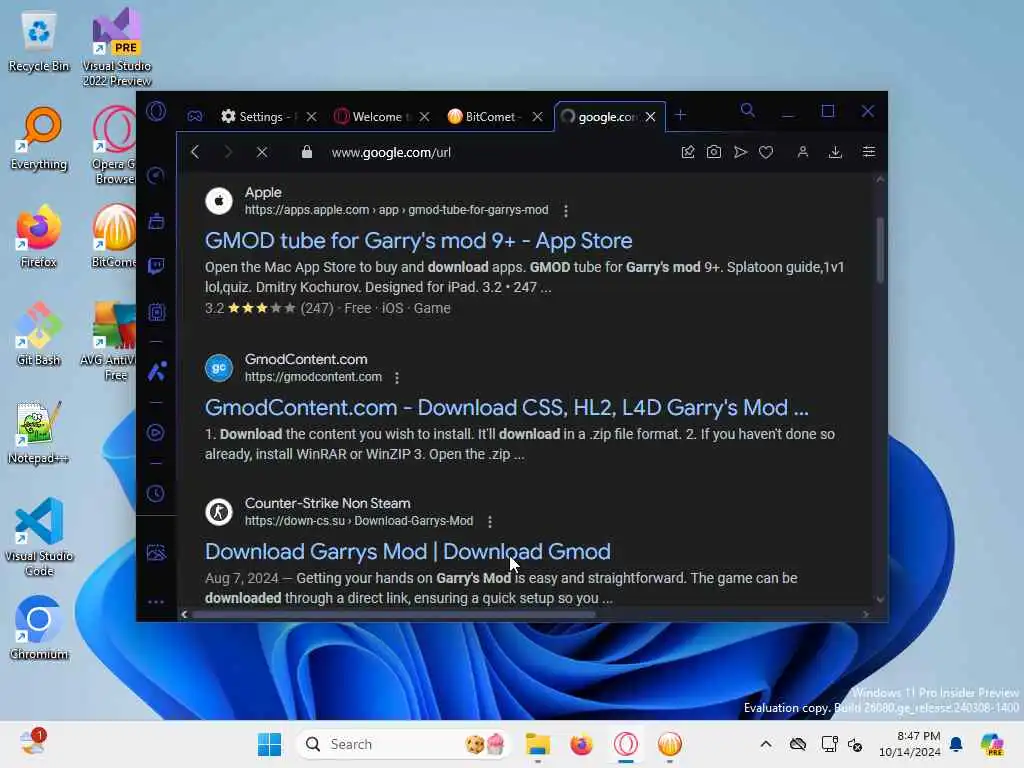The width and height of the screenshot is (1024, 768).
Task: Open My Flow send icon
Action: (740, 152)
